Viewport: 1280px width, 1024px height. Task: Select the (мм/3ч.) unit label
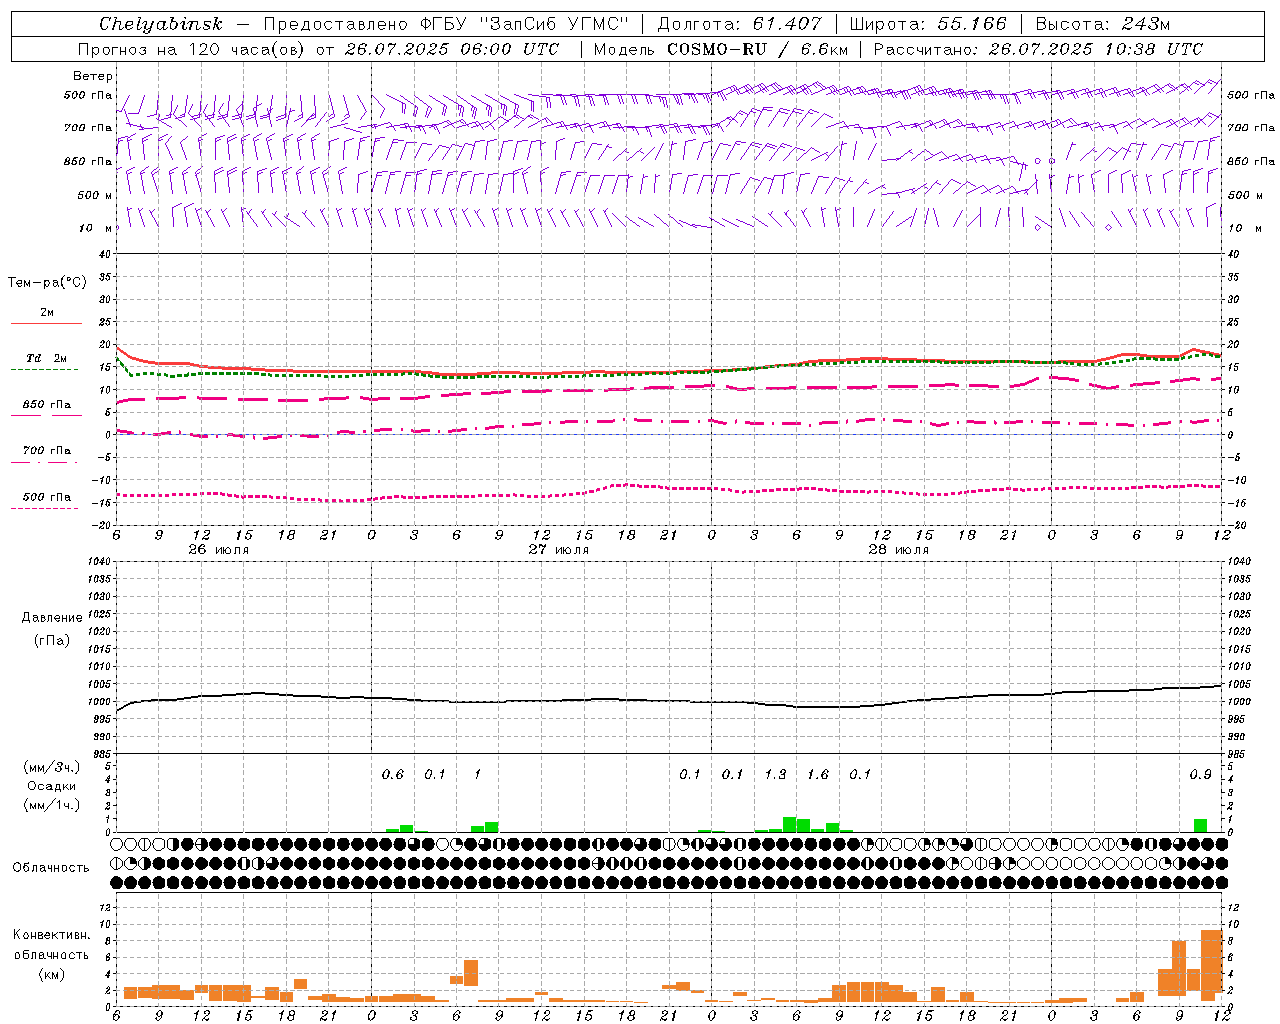click(x=50, y=767)
